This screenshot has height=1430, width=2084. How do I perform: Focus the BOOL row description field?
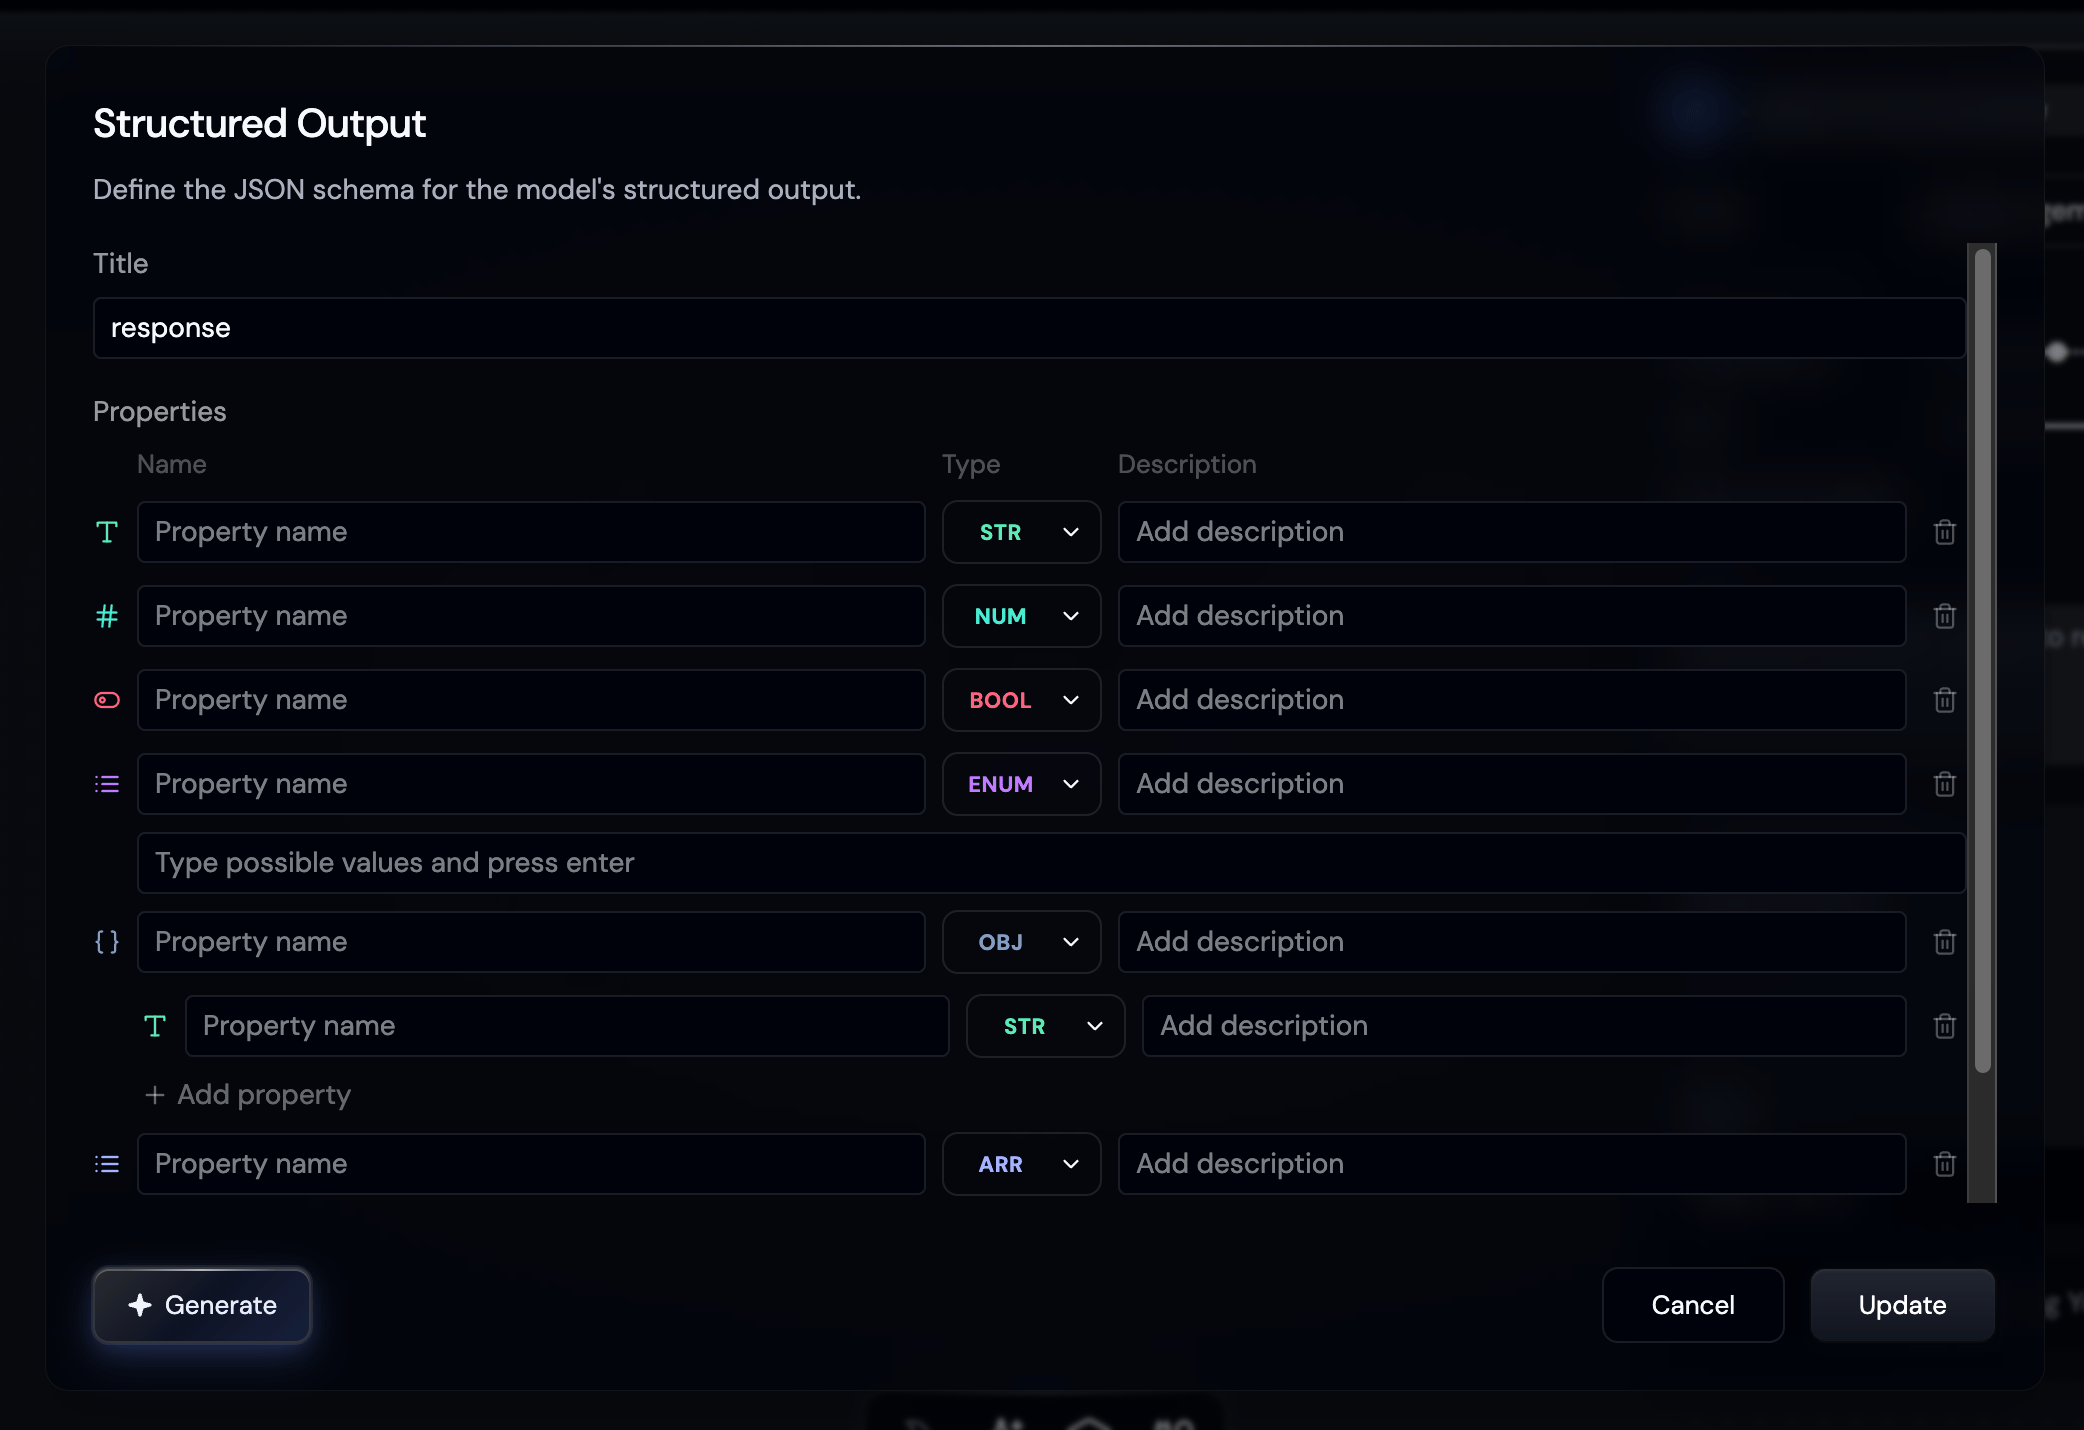pos(1512,700)
